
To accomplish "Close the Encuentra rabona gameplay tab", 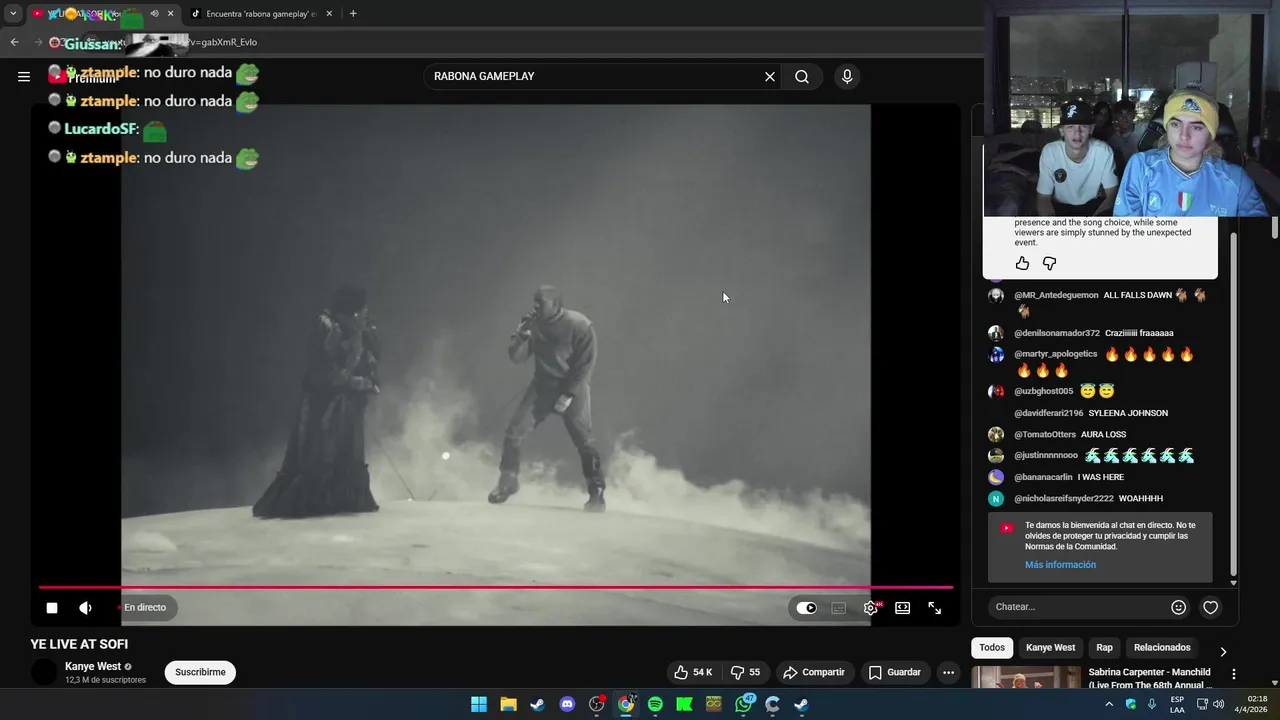I will click(x=329, y=14).
